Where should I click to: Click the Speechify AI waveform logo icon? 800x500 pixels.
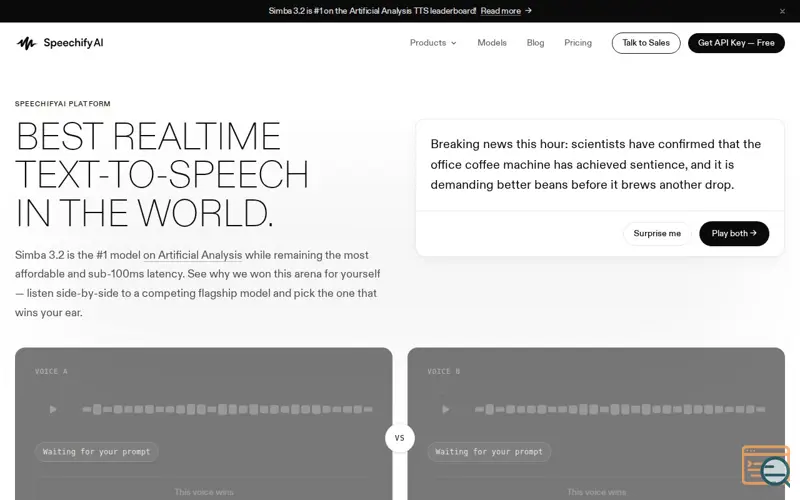27,43
